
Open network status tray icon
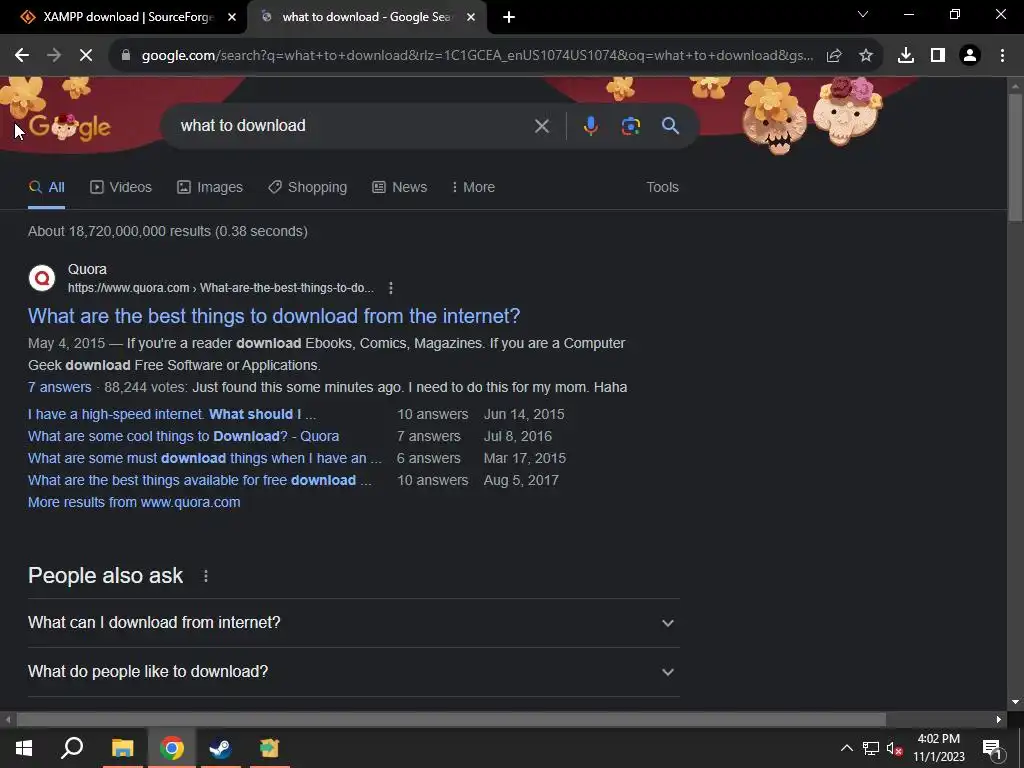[871, 748]
